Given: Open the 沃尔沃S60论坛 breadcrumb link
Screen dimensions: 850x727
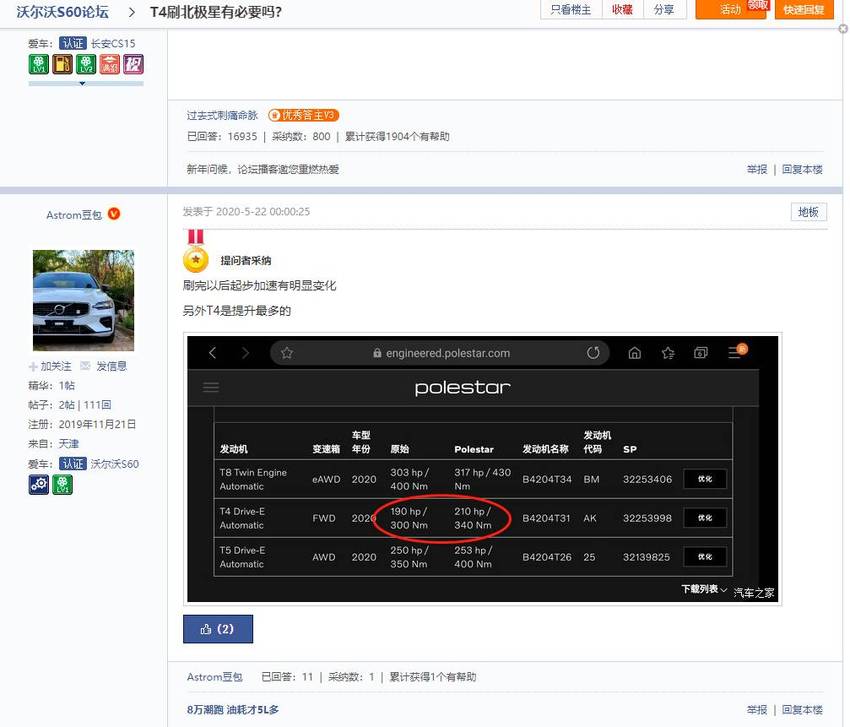Looking at the screenshot, I should tap(62, 11).
